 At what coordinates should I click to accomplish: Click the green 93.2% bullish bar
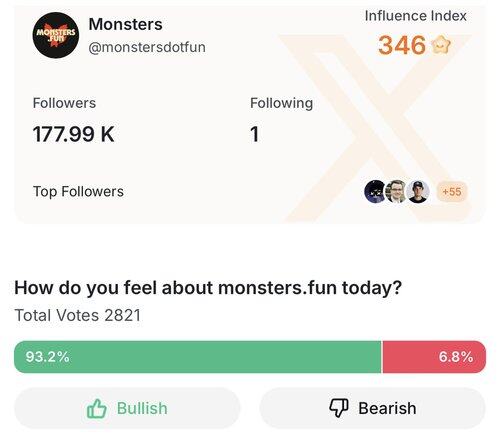pyautogui.click(x=198, y=357)
